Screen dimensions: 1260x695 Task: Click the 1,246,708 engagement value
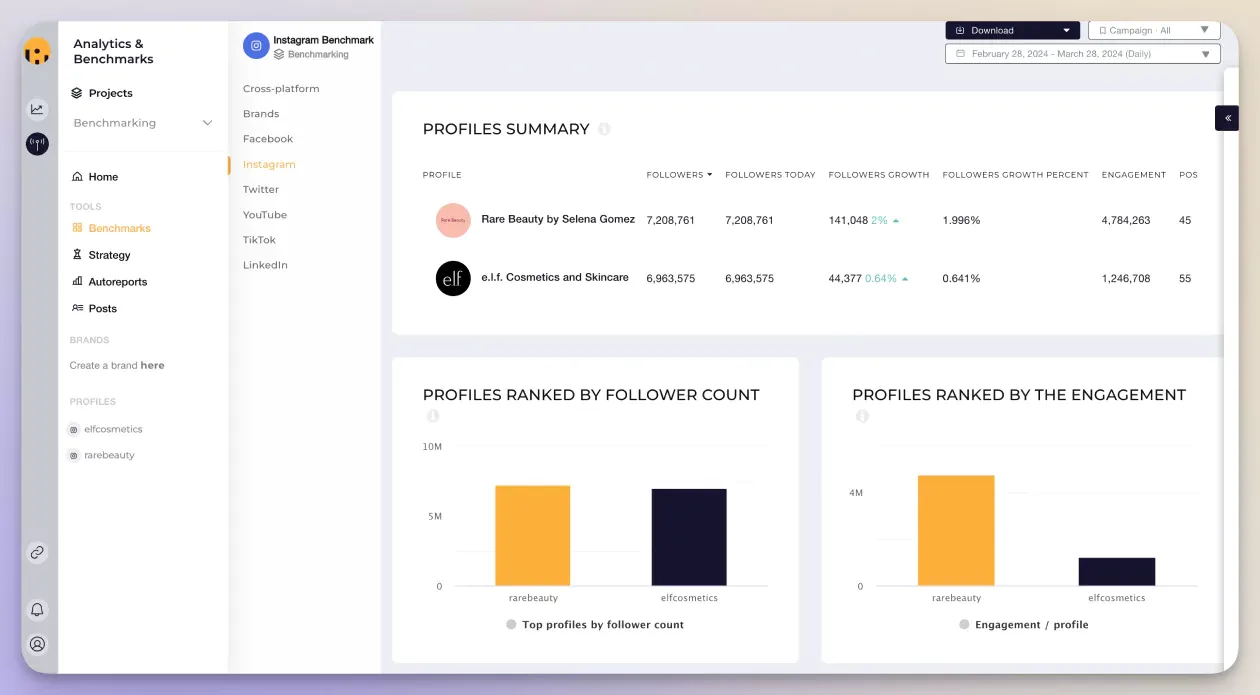pos(1126,279)
